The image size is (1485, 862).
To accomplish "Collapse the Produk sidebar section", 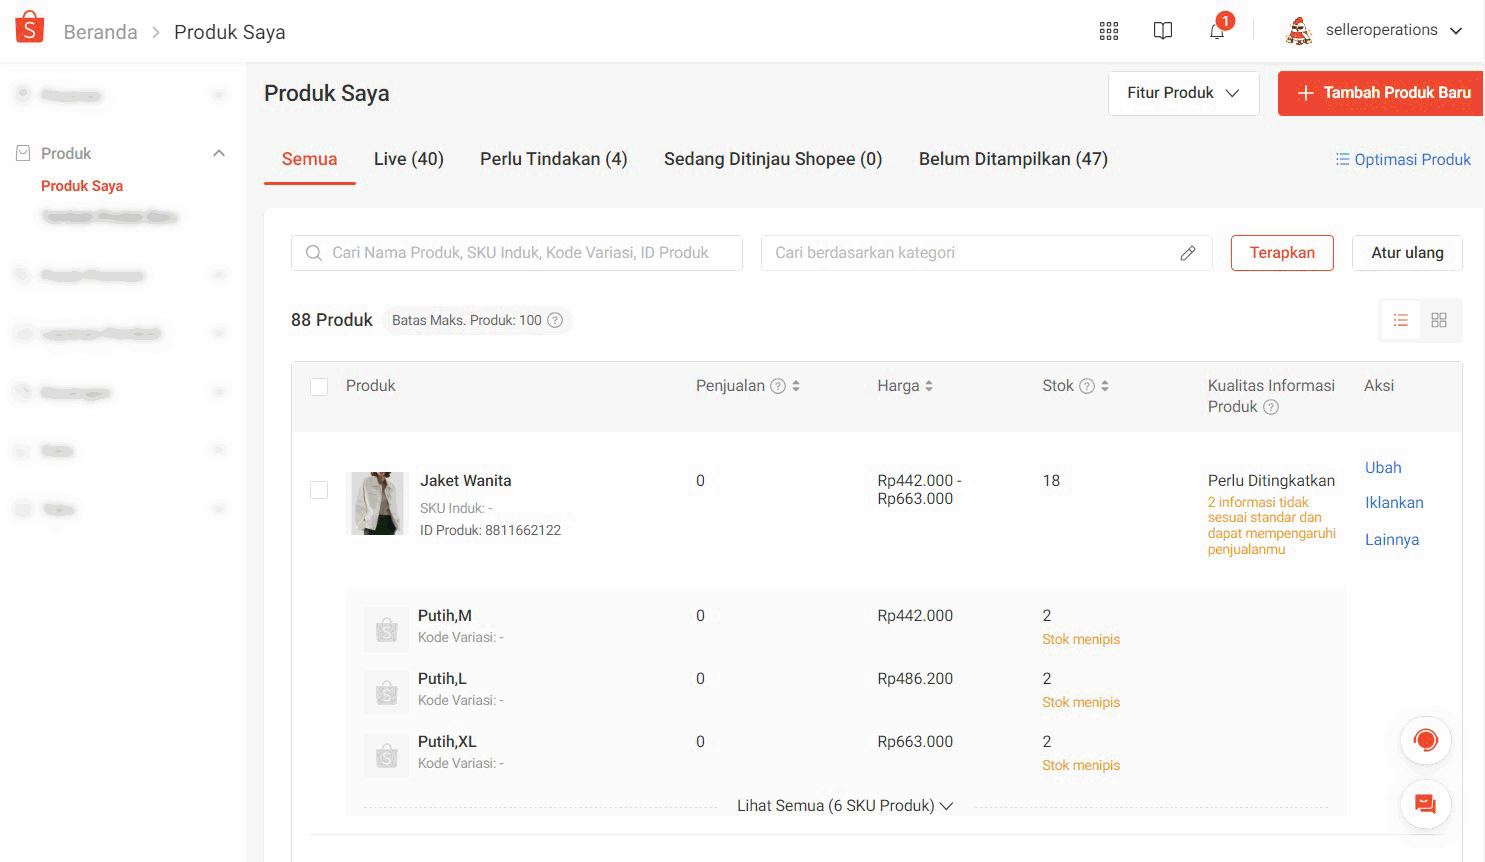I will (219, 153).
